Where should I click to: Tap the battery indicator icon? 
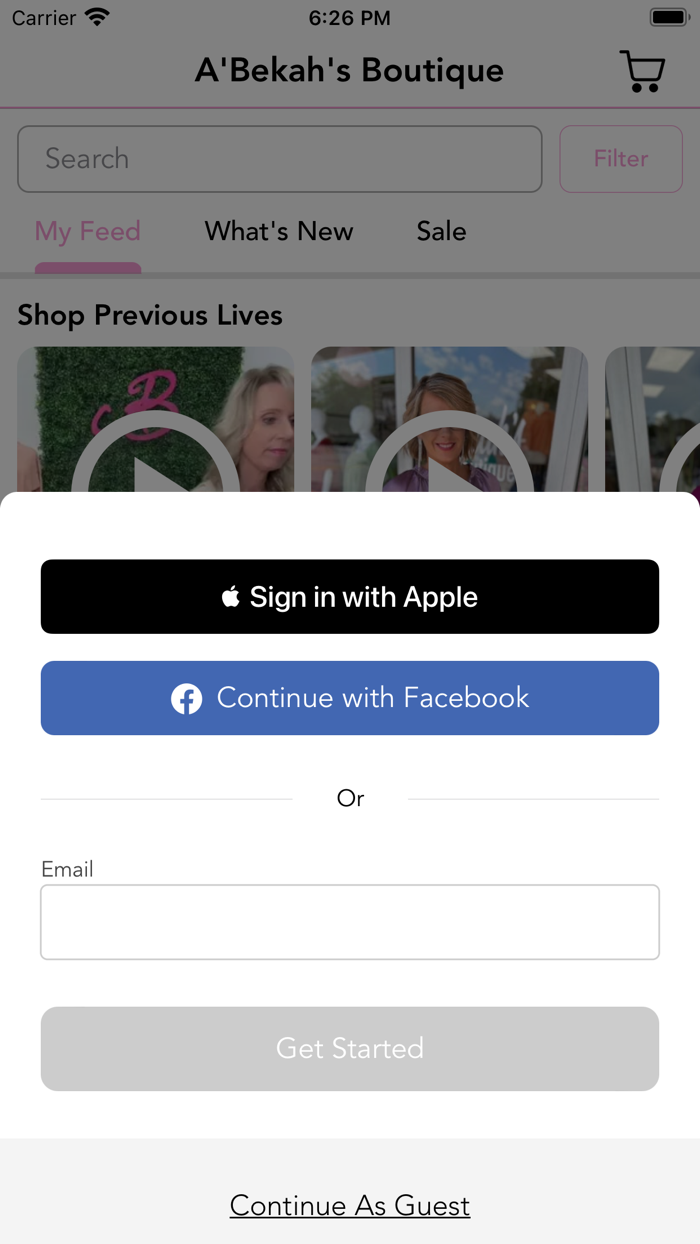coord(669,18)
